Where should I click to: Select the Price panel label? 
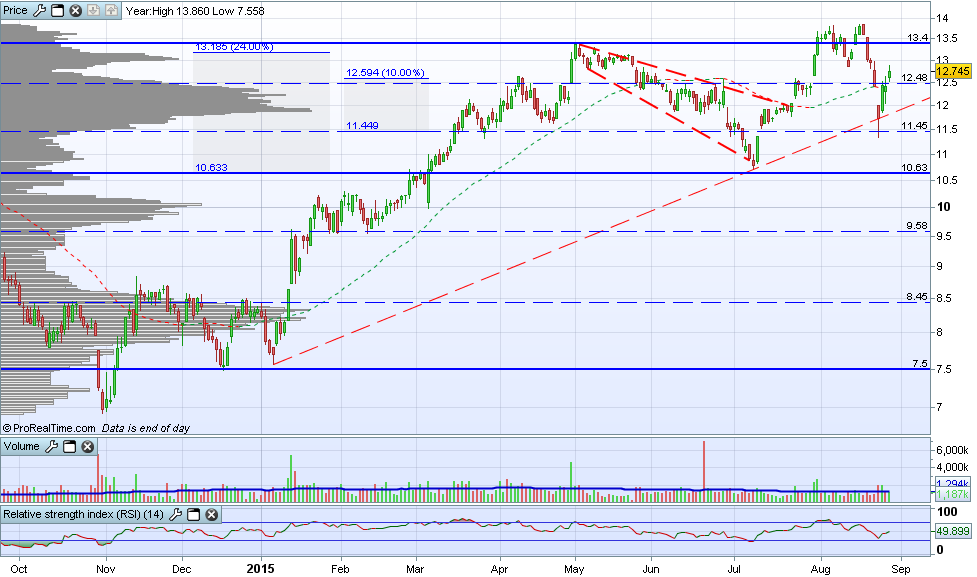coord(16,11)
